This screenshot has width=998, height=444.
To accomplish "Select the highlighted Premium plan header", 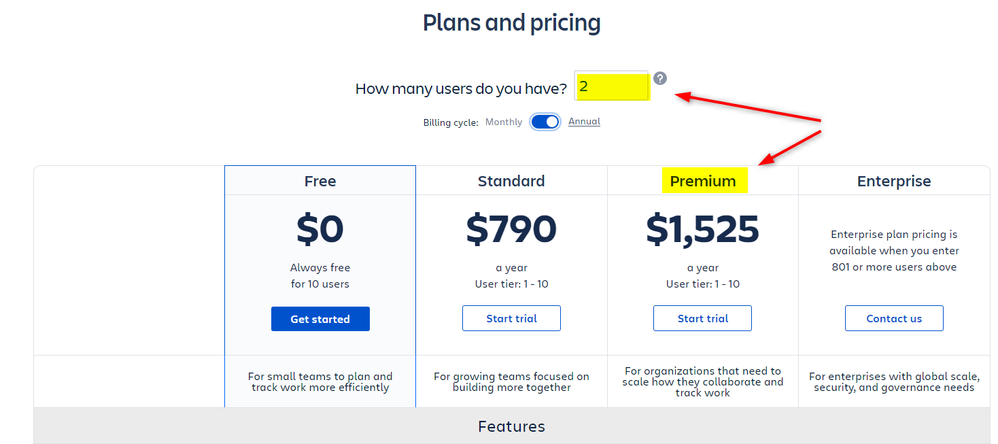I will (x=703, y=181).
